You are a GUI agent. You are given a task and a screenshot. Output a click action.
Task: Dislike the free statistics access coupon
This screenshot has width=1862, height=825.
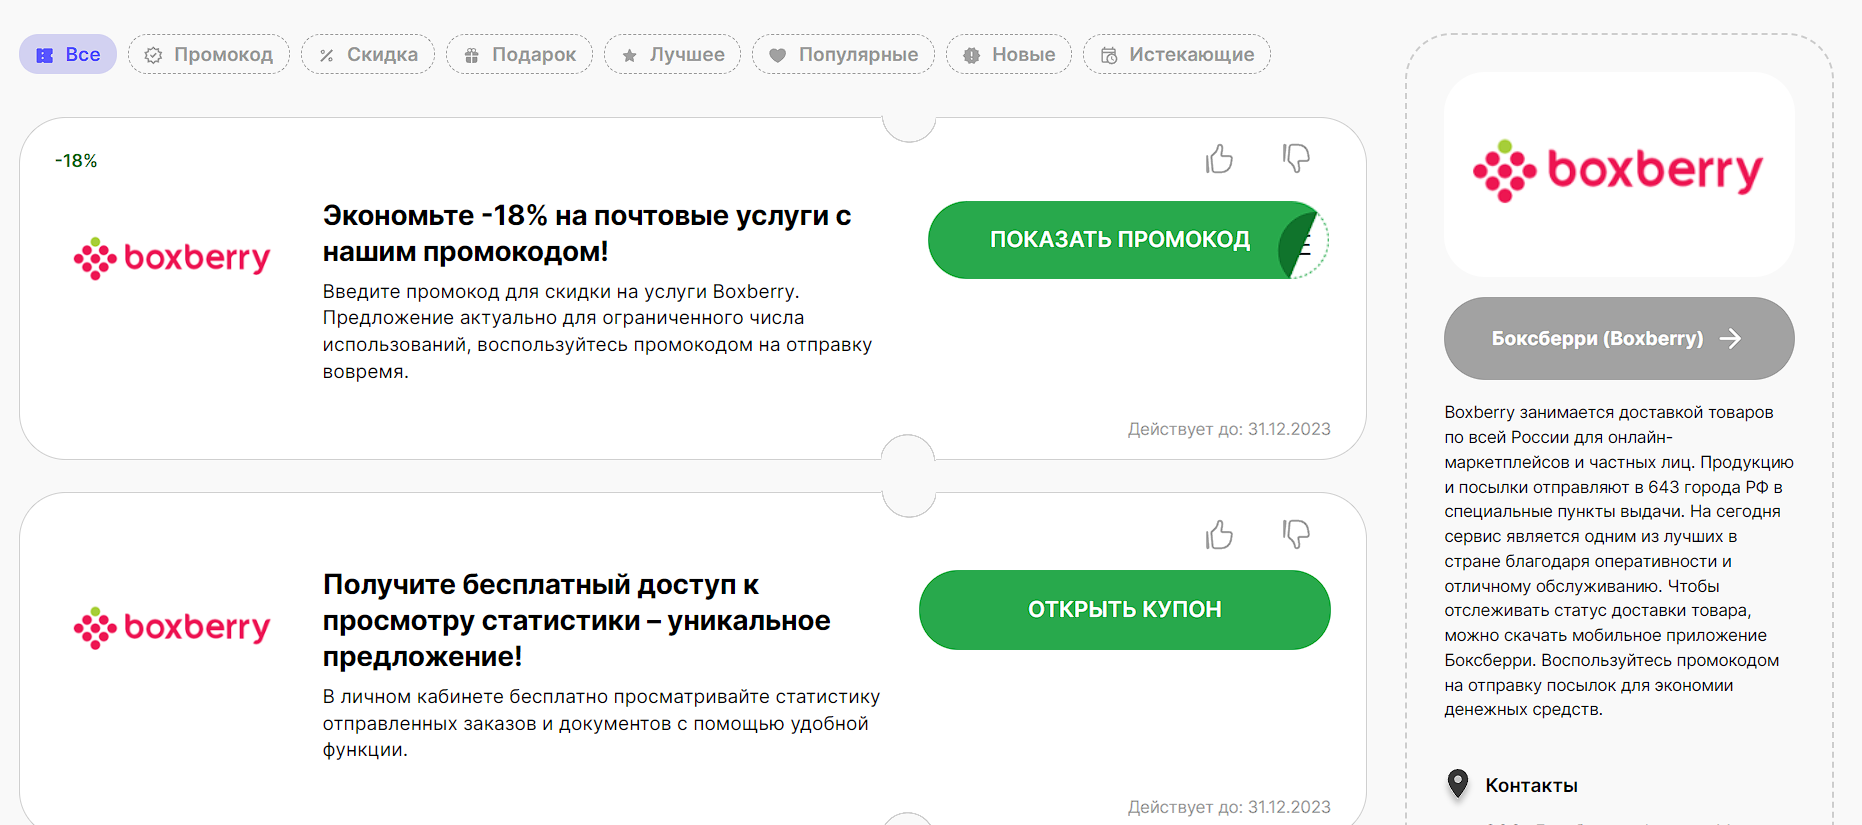tap(1296, 534)
